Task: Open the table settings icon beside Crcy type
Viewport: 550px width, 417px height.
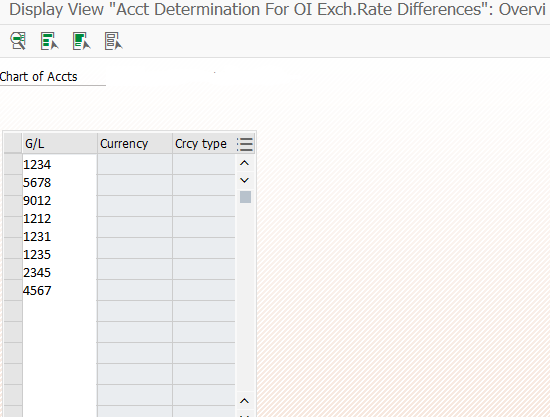Action: (x=245, y=144)
